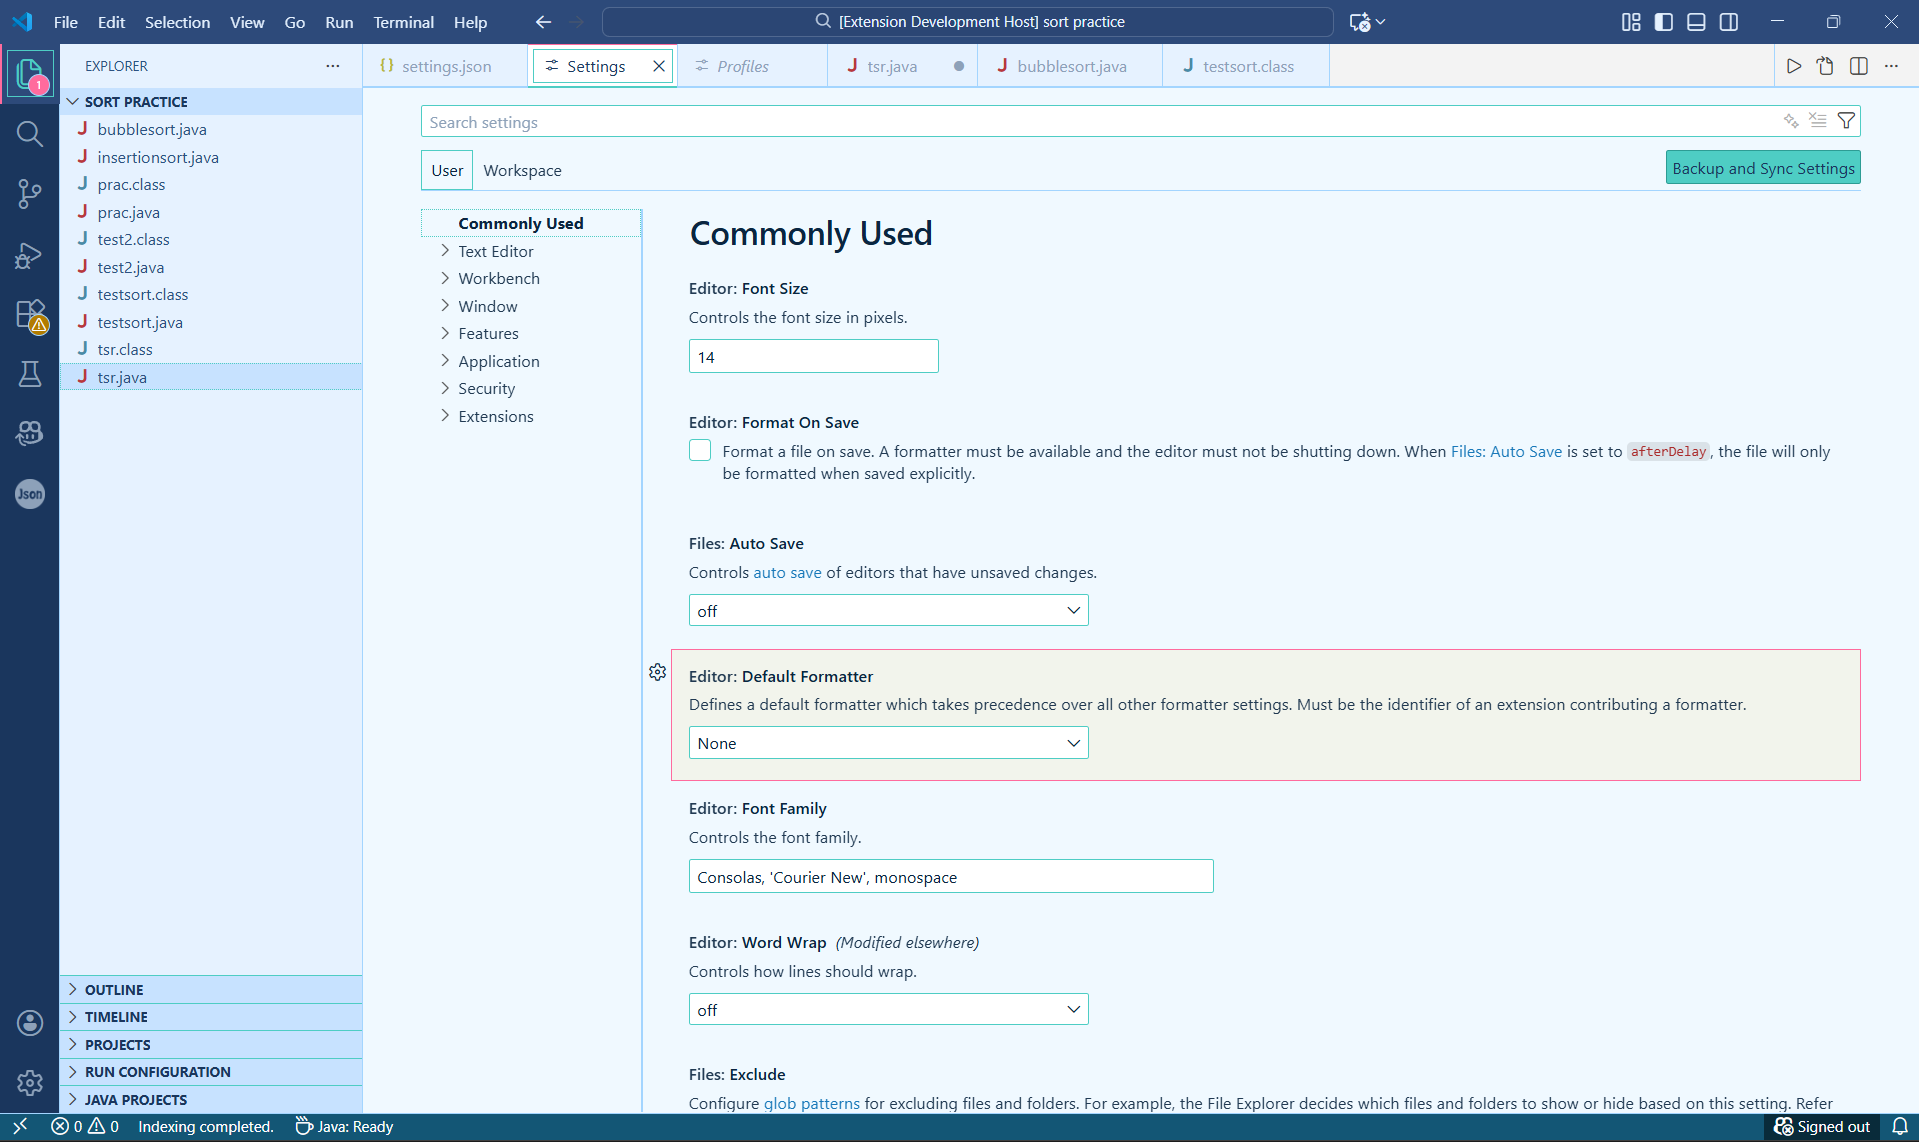Image resolution: width=1919 pixels, height=1142 pixels.
Task: Toggle Primary Side Bar visibility
Action: 1664,22
